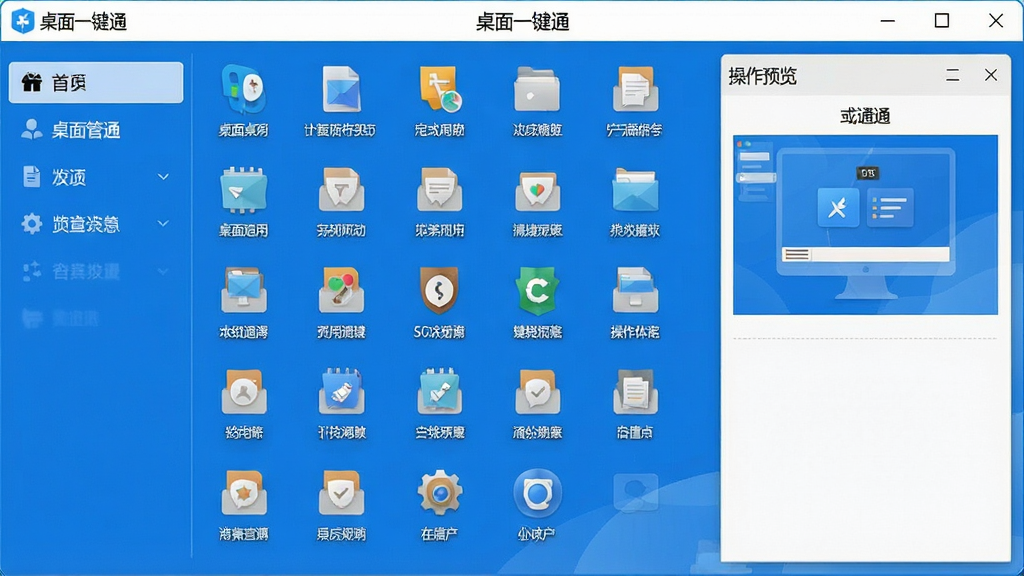Screen dimensions: 1024x576
Task: Click the faded chat bubble icon
Action: [635, 492]
